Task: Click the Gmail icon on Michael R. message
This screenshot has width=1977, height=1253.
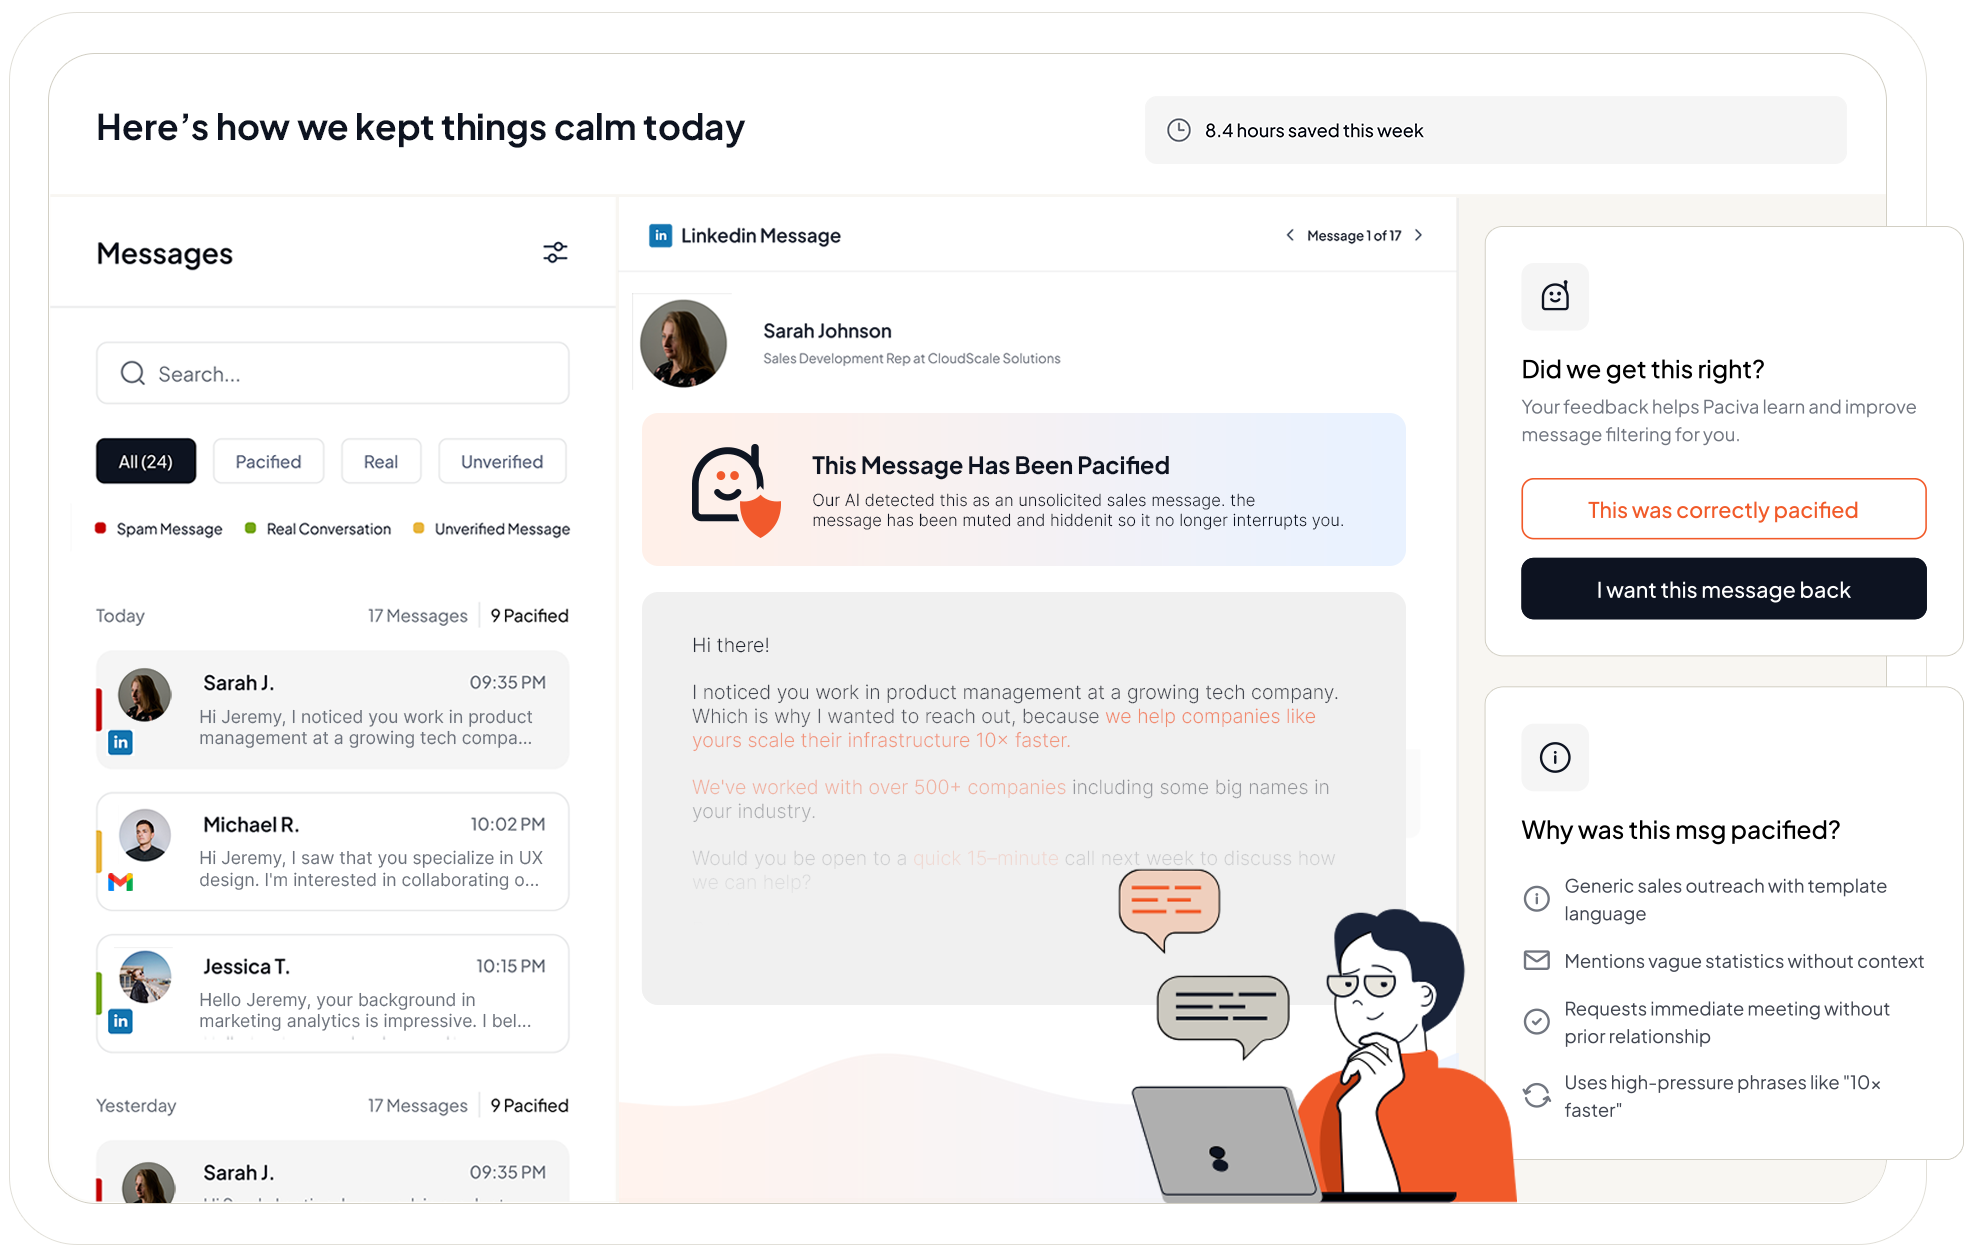Action: pos(121,882)
